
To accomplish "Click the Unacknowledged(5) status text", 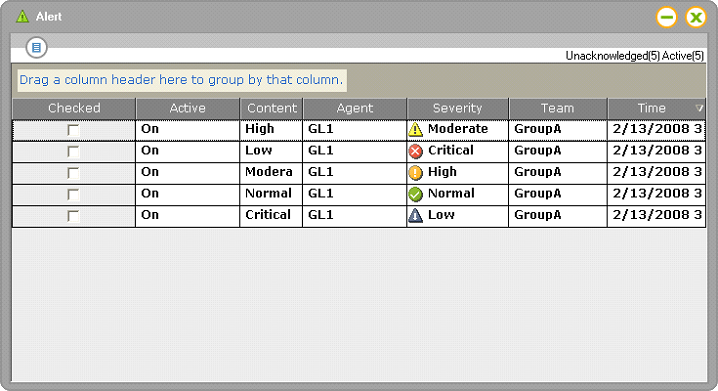I will click(613, 56).
